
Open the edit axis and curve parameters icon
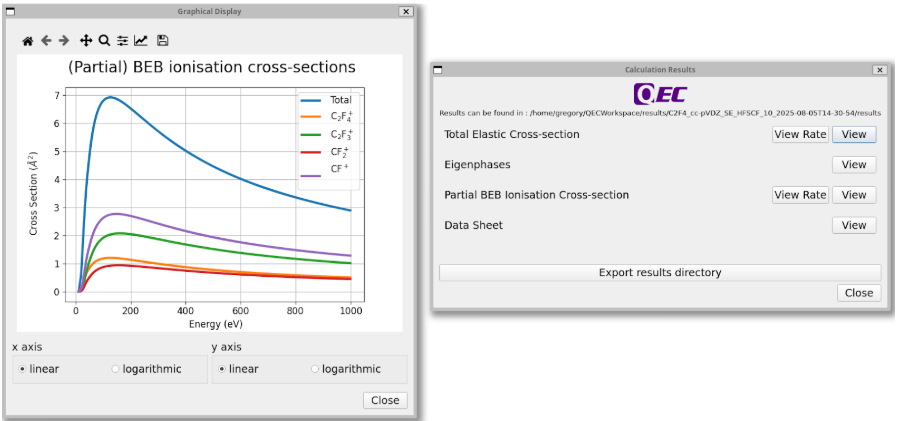tap(141, 41)
